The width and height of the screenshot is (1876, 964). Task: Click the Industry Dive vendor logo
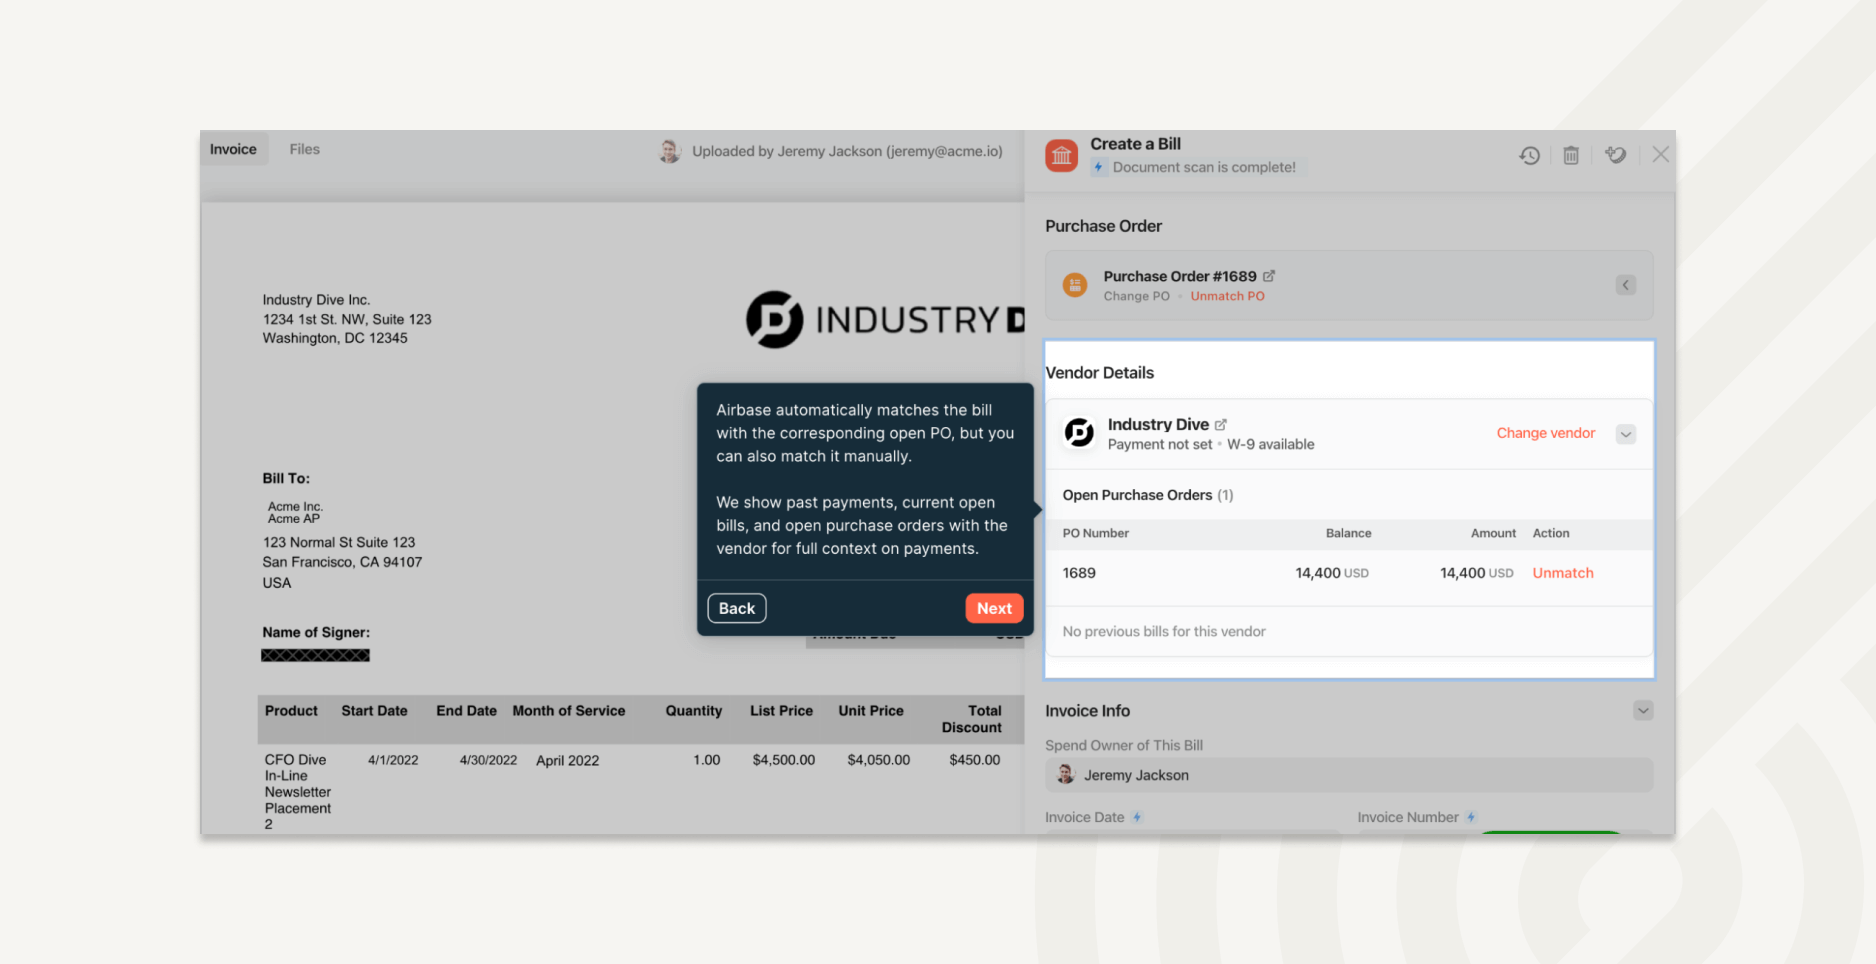click(1079, 433)
